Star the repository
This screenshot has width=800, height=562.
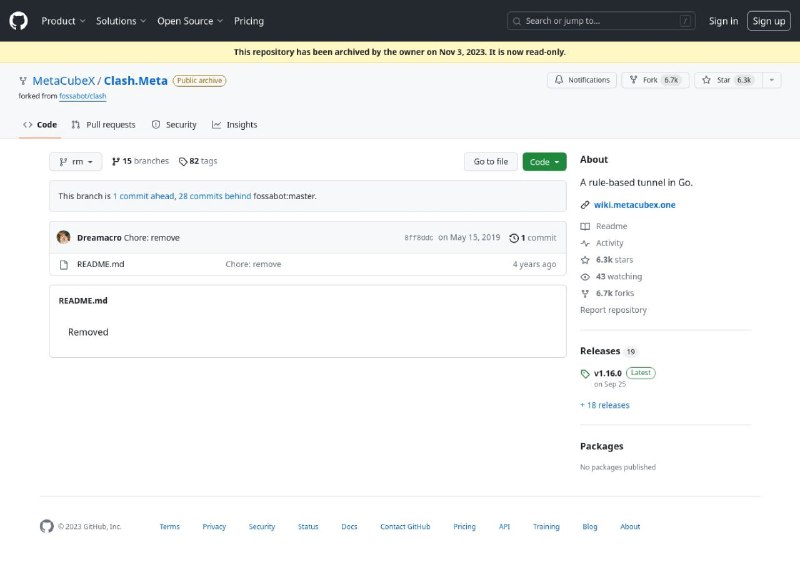pos(728,80)
